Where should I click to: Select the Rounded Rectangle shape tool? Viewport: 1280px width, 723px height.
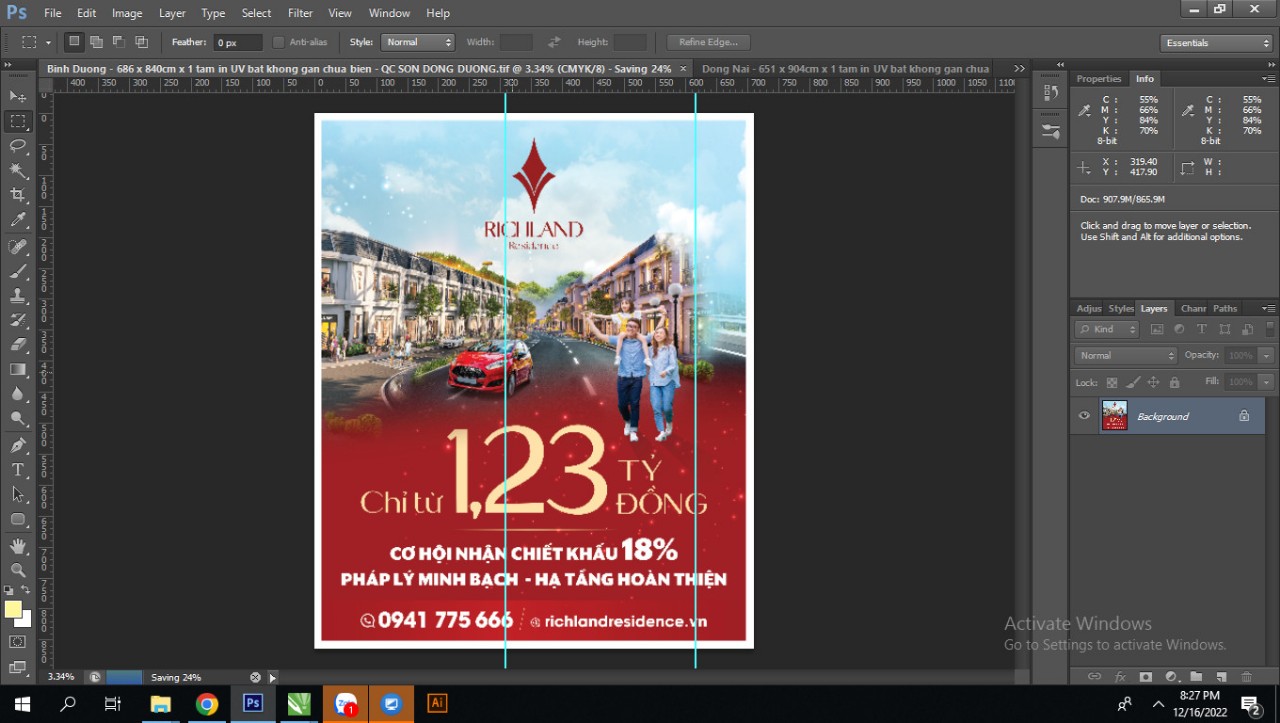(x=18, y=520)
